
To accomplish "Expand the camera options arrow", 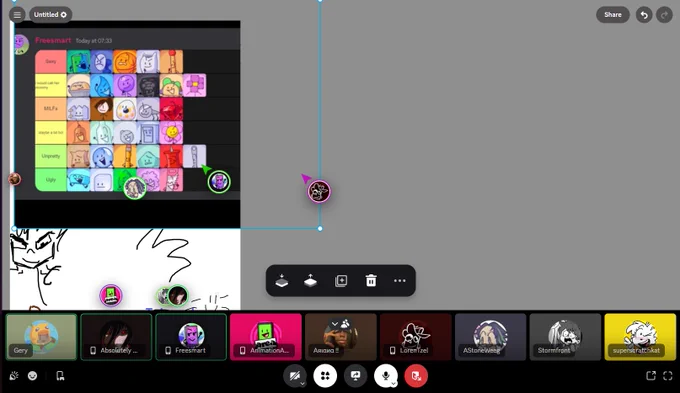I will [303, 384].
